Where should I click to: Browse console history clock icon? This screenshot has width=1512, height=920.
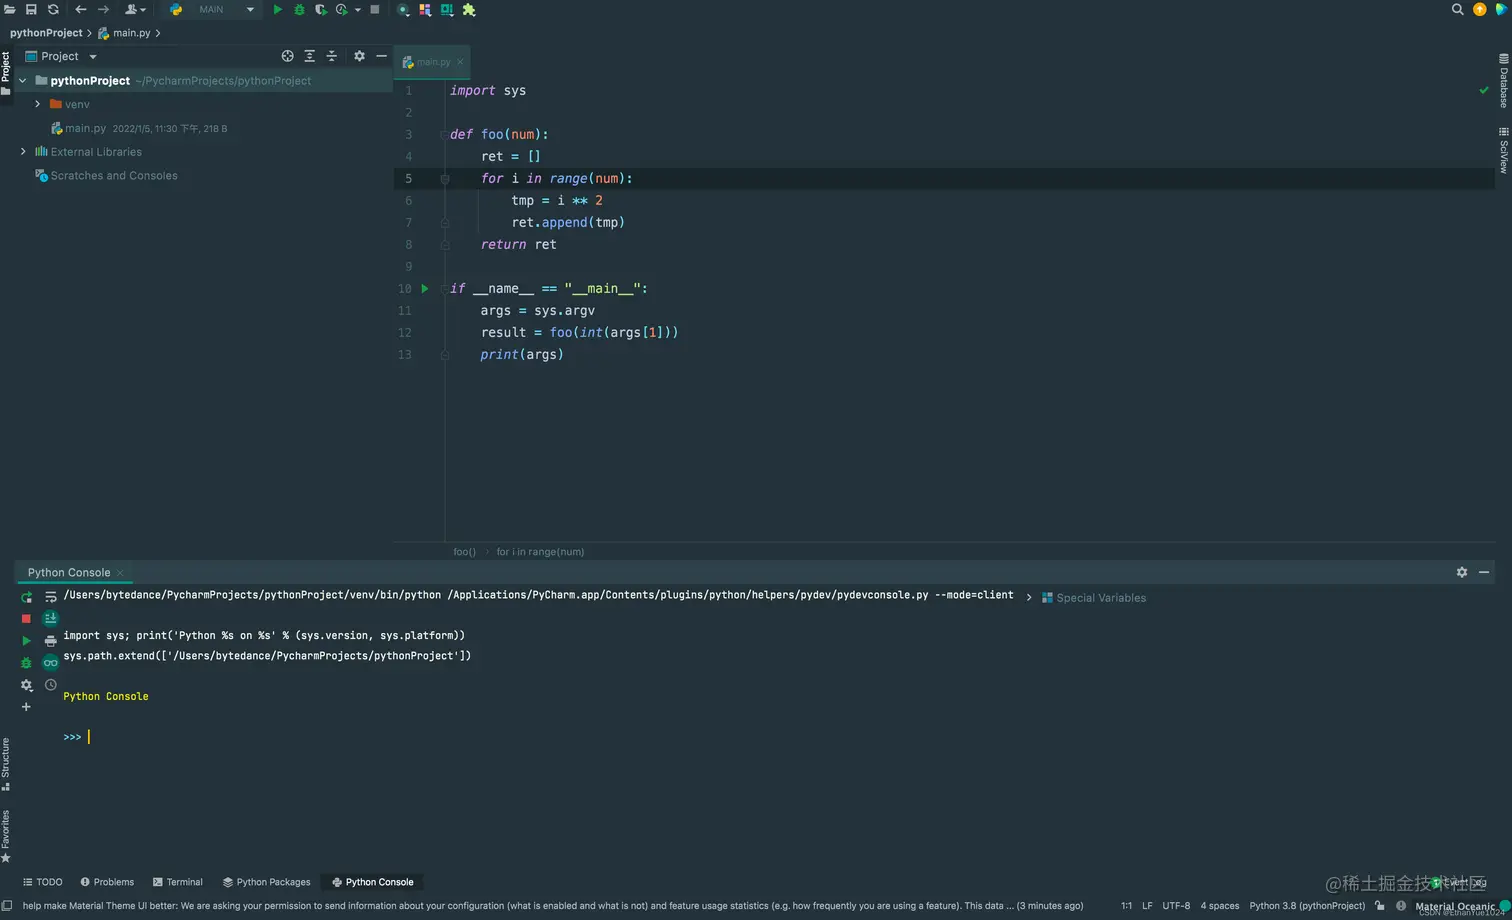pos(51,685)
